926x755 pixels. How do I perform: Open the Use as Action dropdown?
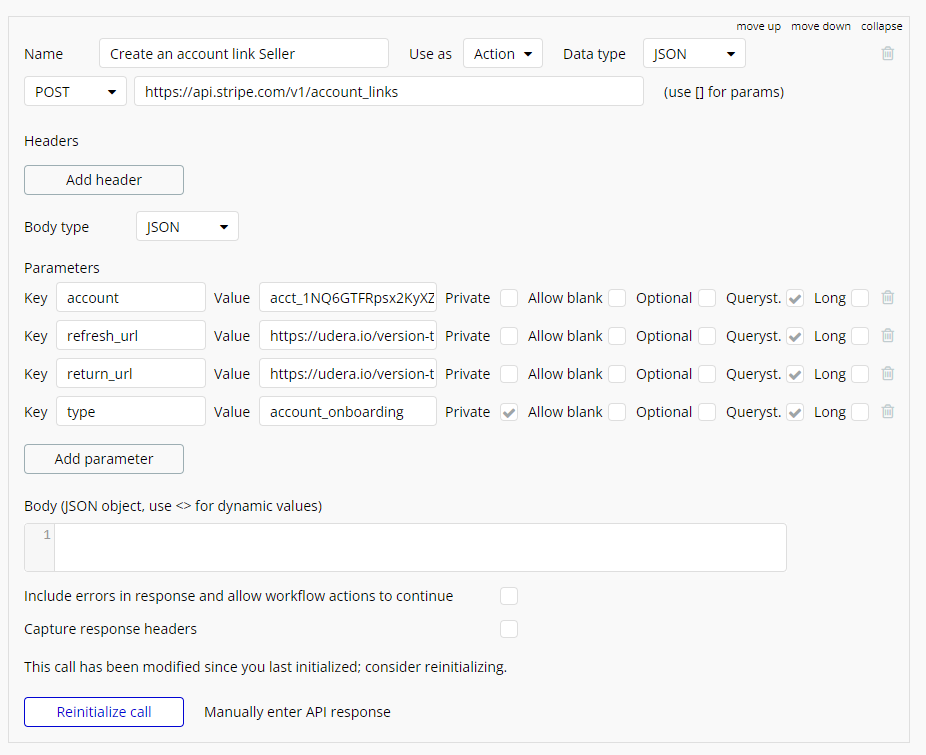502,54
